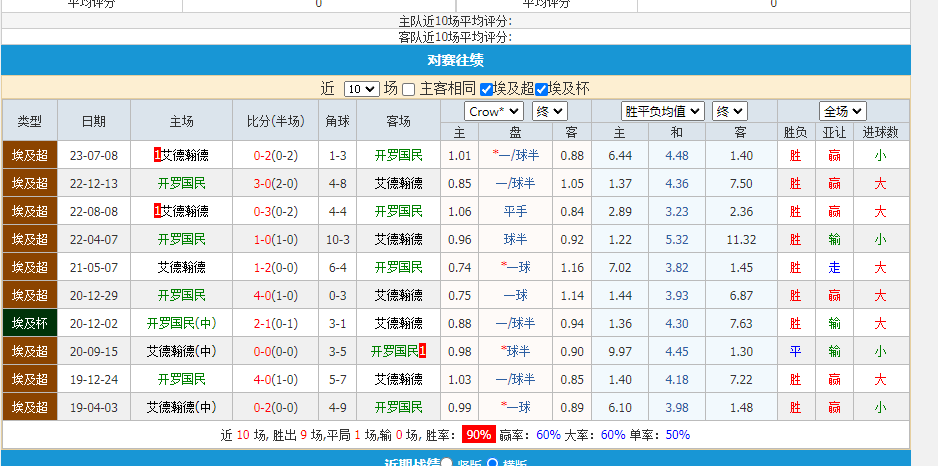The width and height of the screenshot is (938, 466).
Task: Click the 埃及超 badge in the 22-12-13 row
Action: coord(30,183)
